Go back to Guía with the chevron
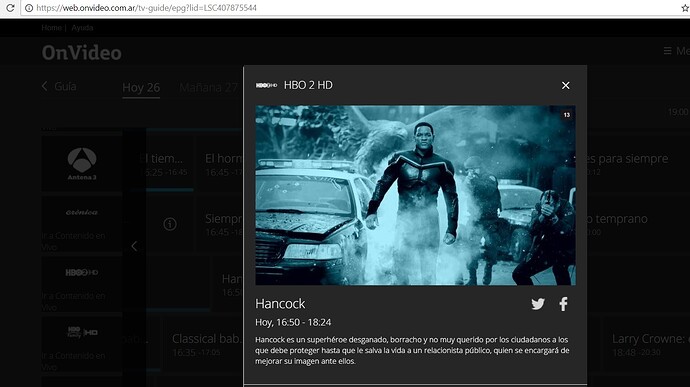 (x=59, y=86)
